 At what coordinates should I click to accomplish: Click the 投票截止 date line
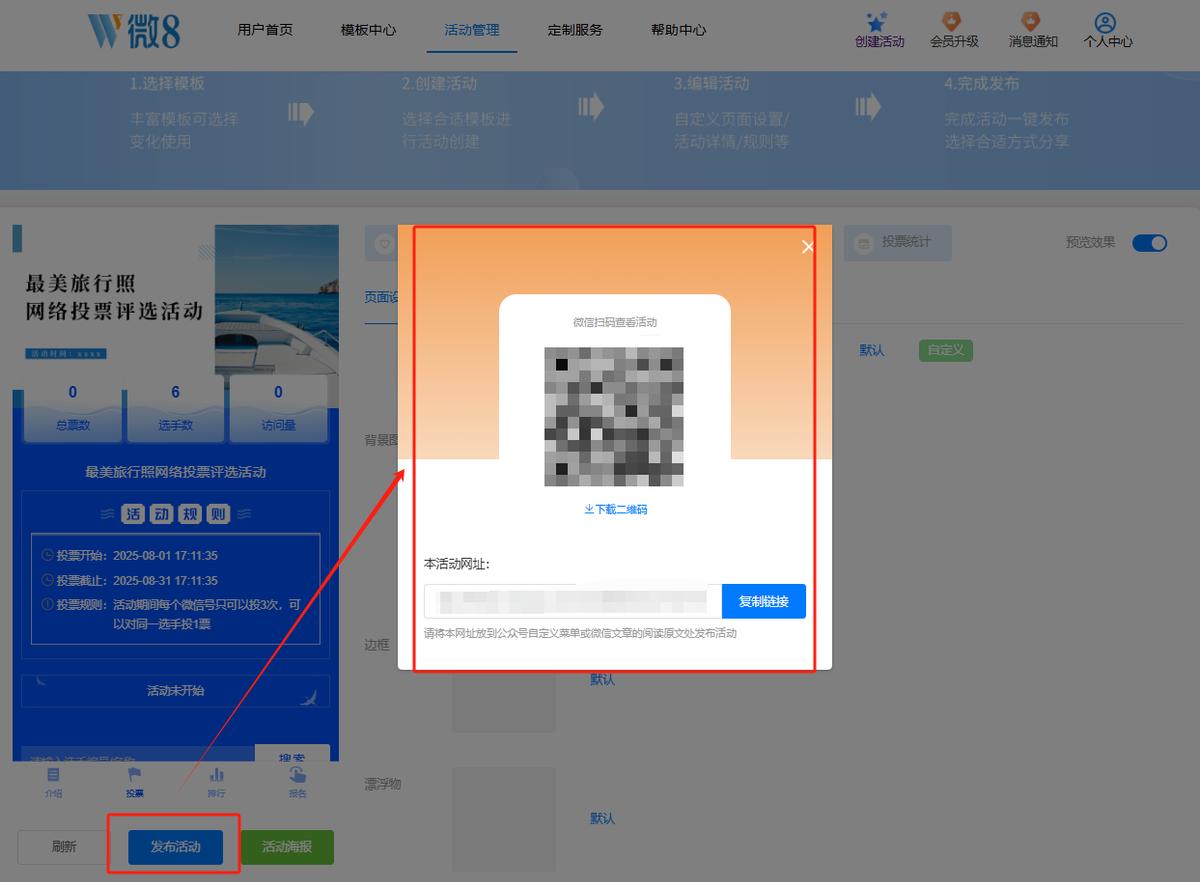(129, 580)
